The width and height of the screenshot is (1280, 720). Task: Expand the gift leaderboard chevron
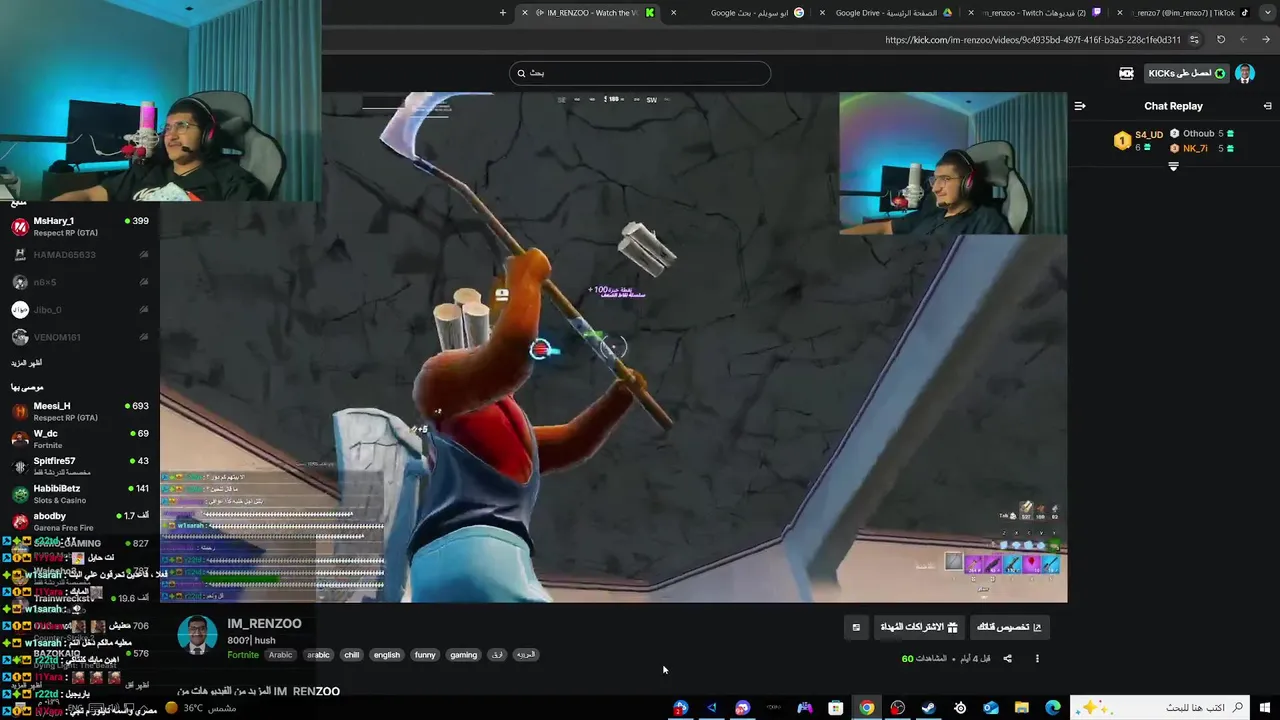[x=1174, y=167]
